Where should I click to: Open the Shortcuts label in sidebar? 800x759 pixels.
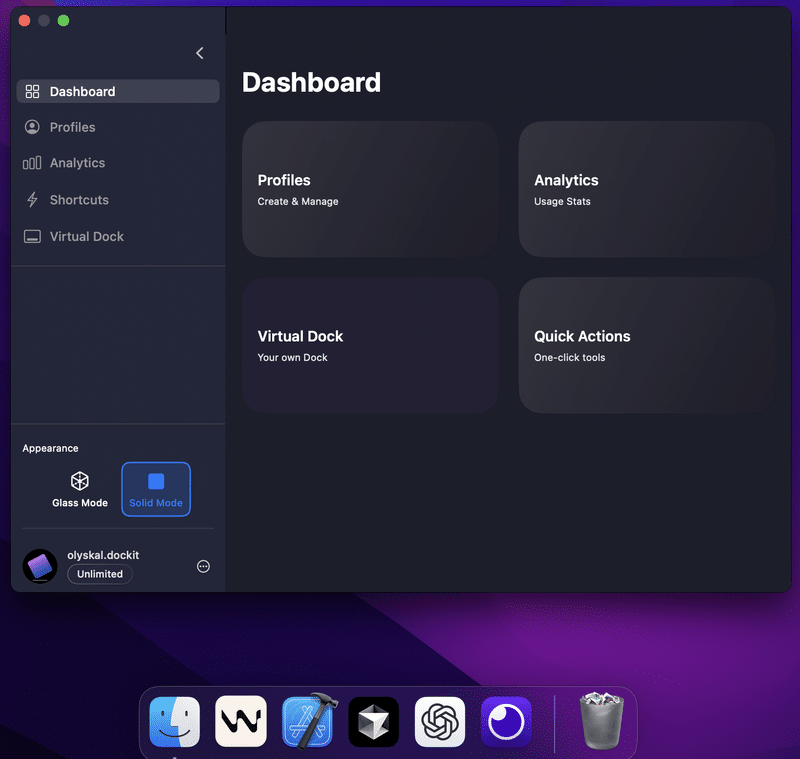[x=79, y=200]
